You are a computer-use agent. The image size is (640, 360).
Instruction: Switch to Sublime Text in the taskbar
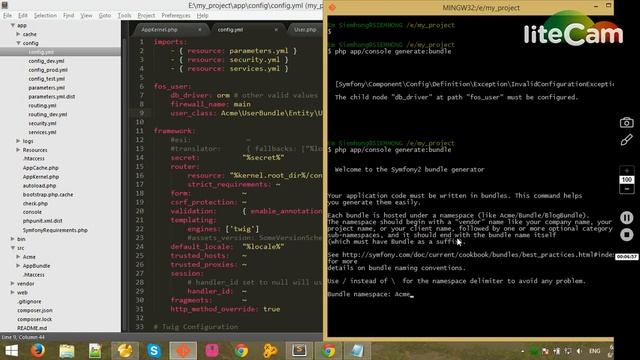pyautogui.click(x=299, y=351)
